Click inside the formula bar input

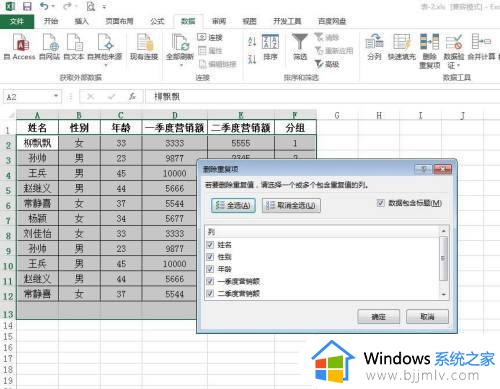click(322, 97)
